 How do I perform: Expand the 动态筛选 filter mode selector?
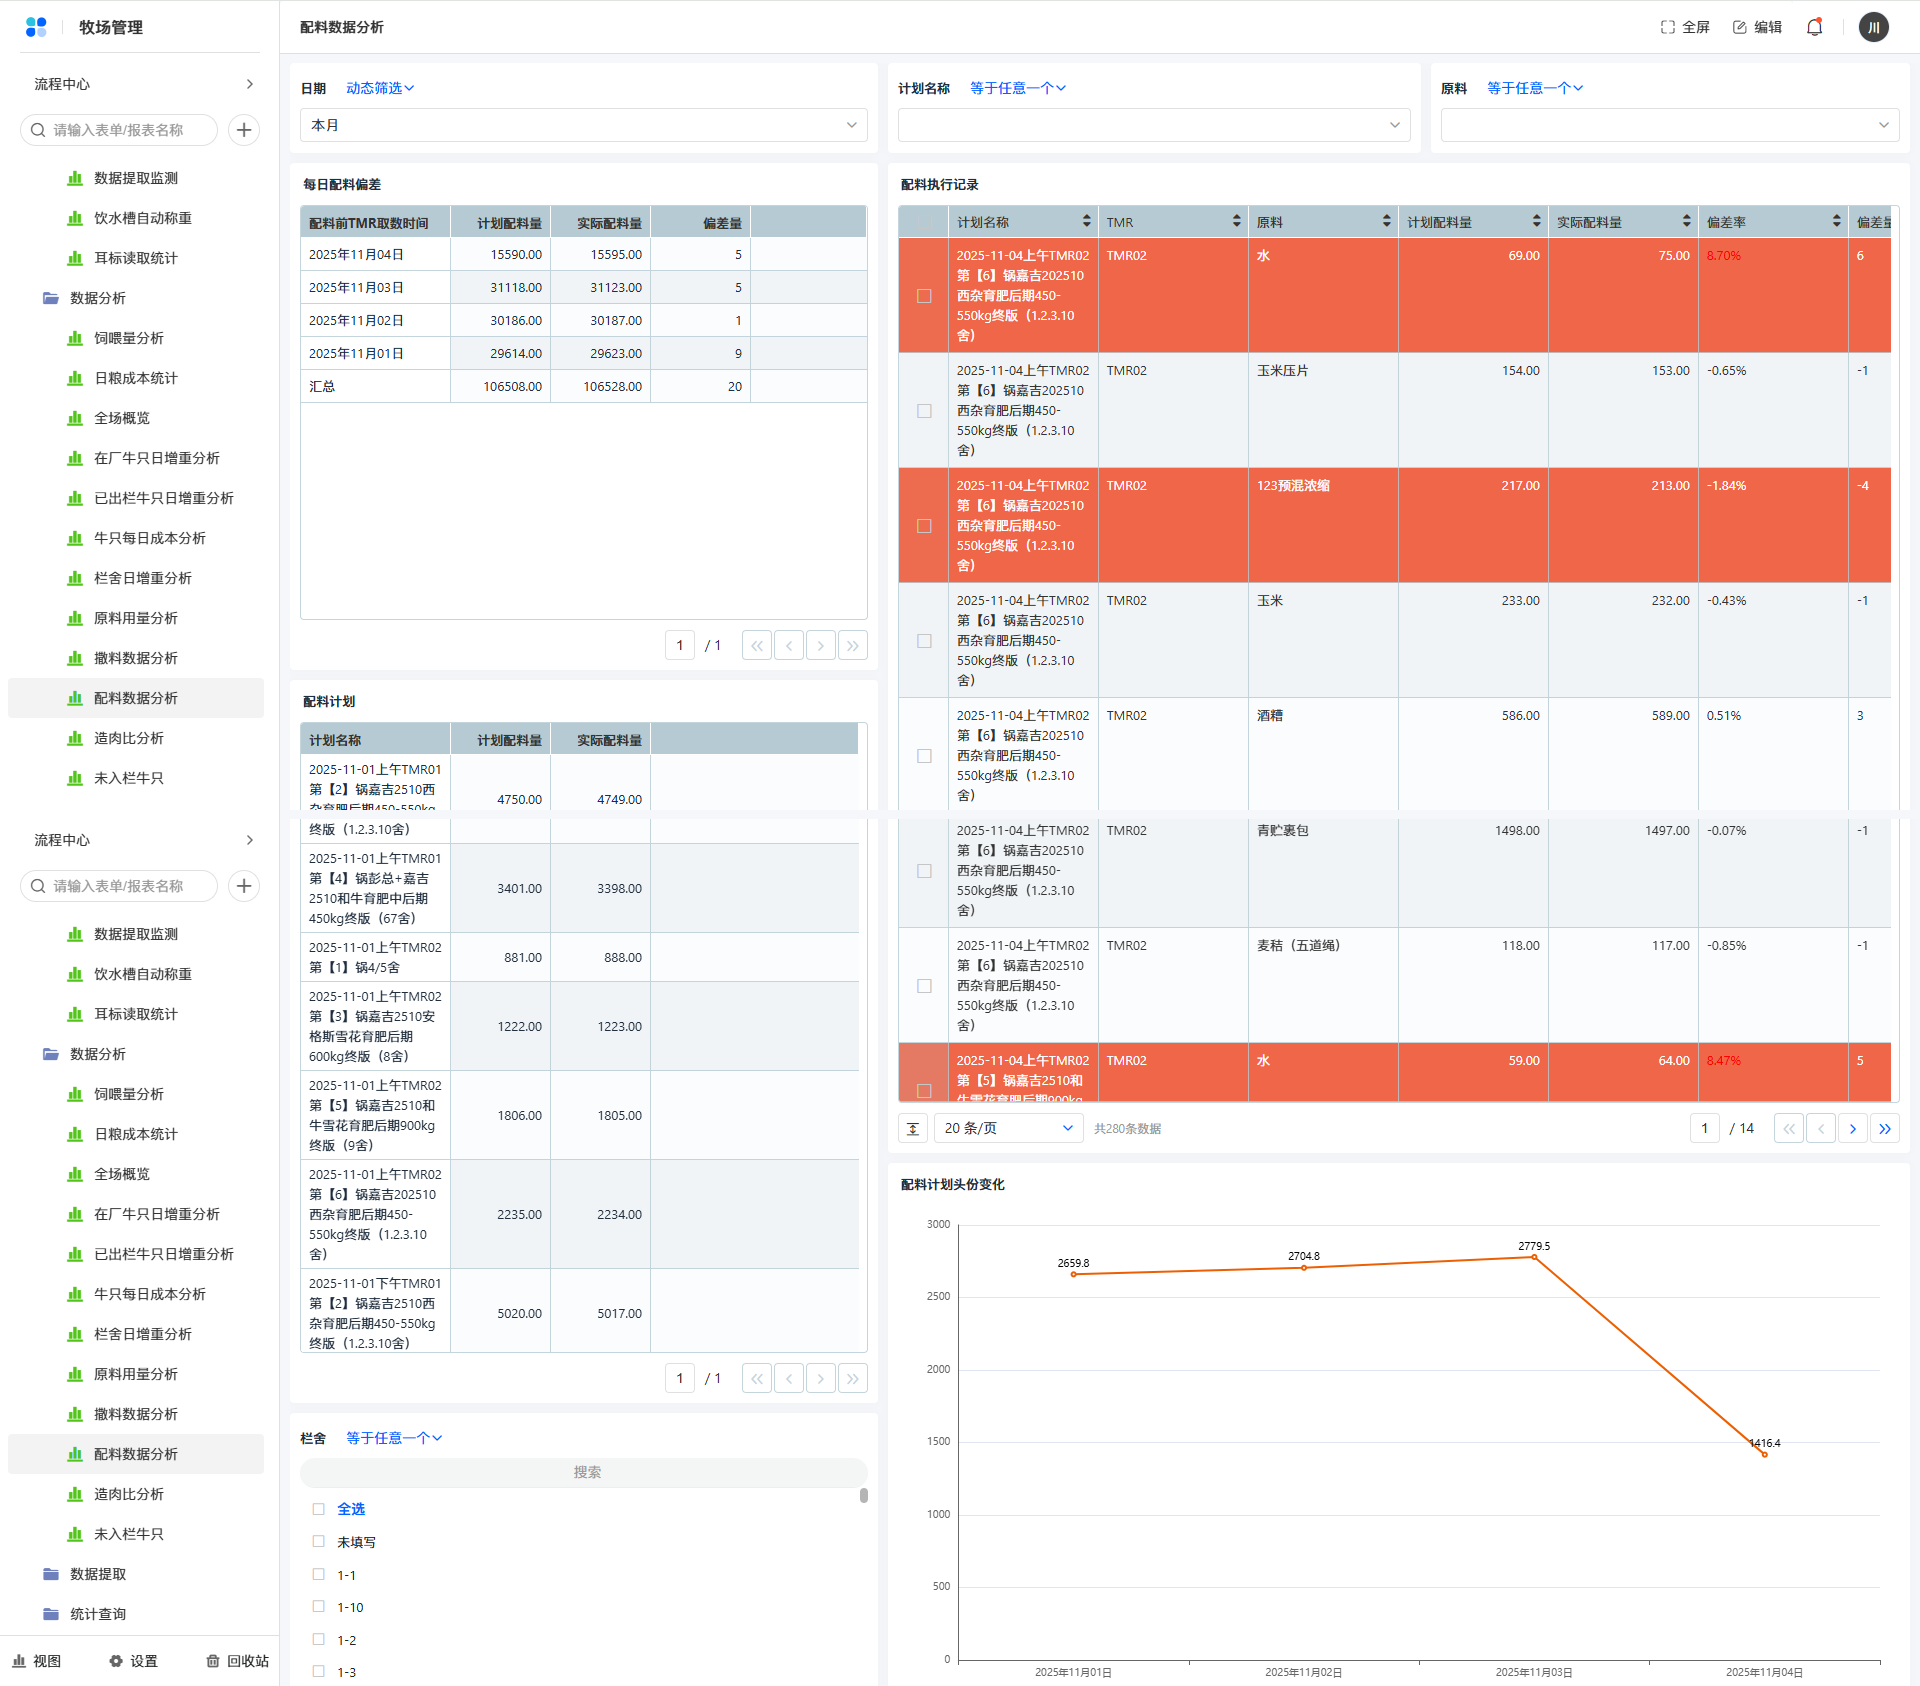[380, 88]
